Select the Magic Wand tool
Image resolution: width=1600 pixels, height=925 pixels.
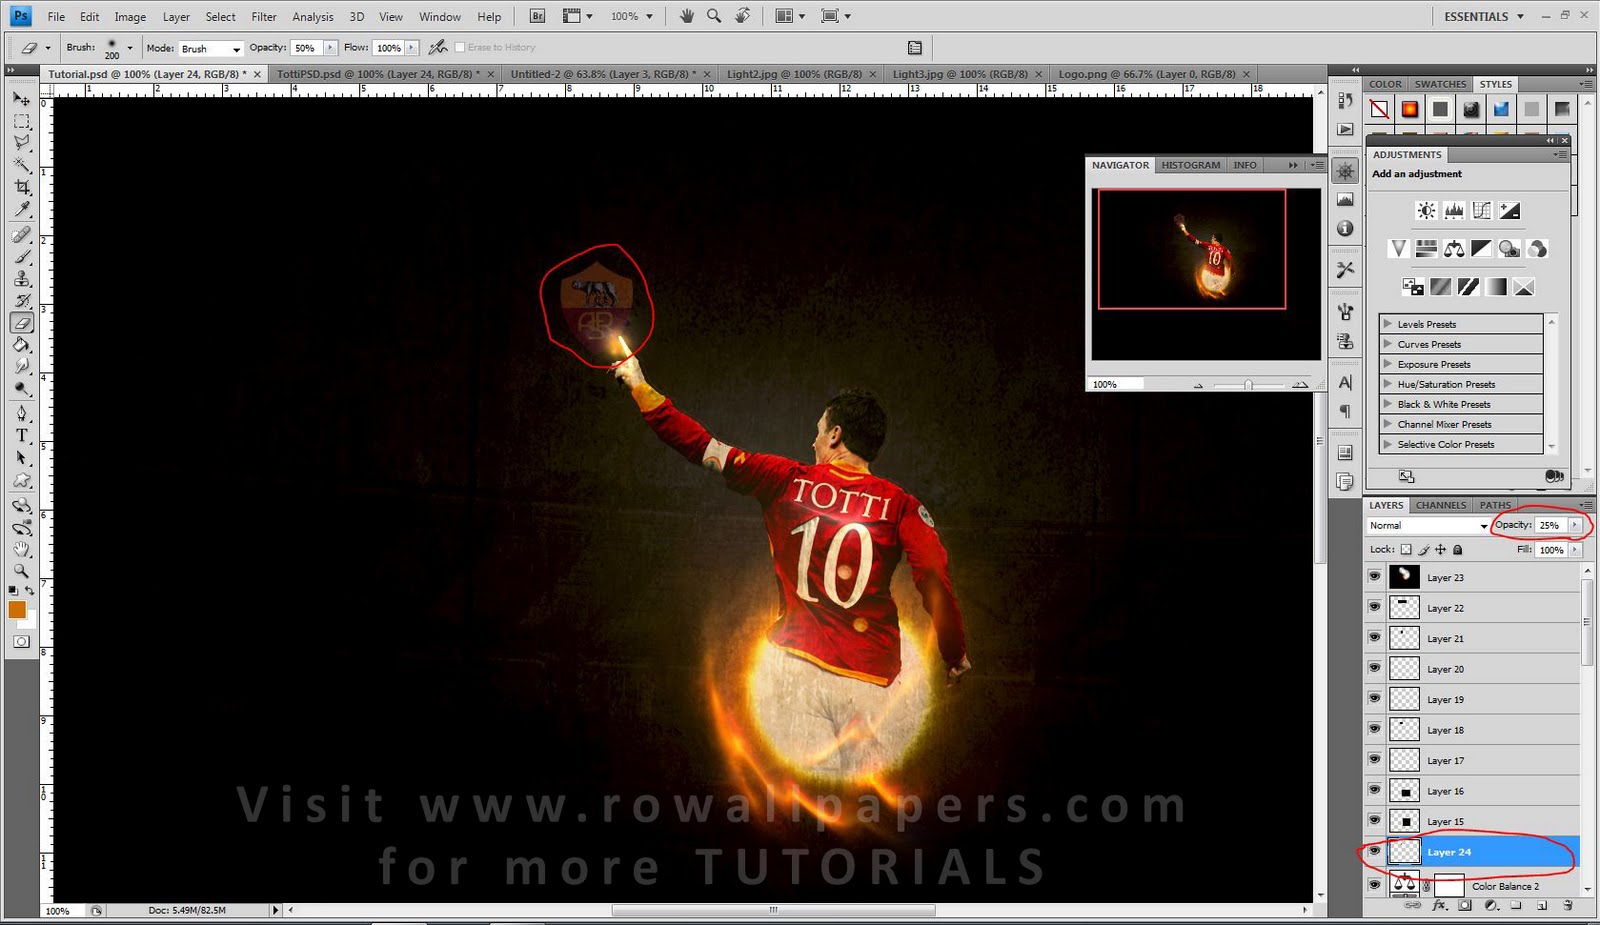tap(21, 165)
